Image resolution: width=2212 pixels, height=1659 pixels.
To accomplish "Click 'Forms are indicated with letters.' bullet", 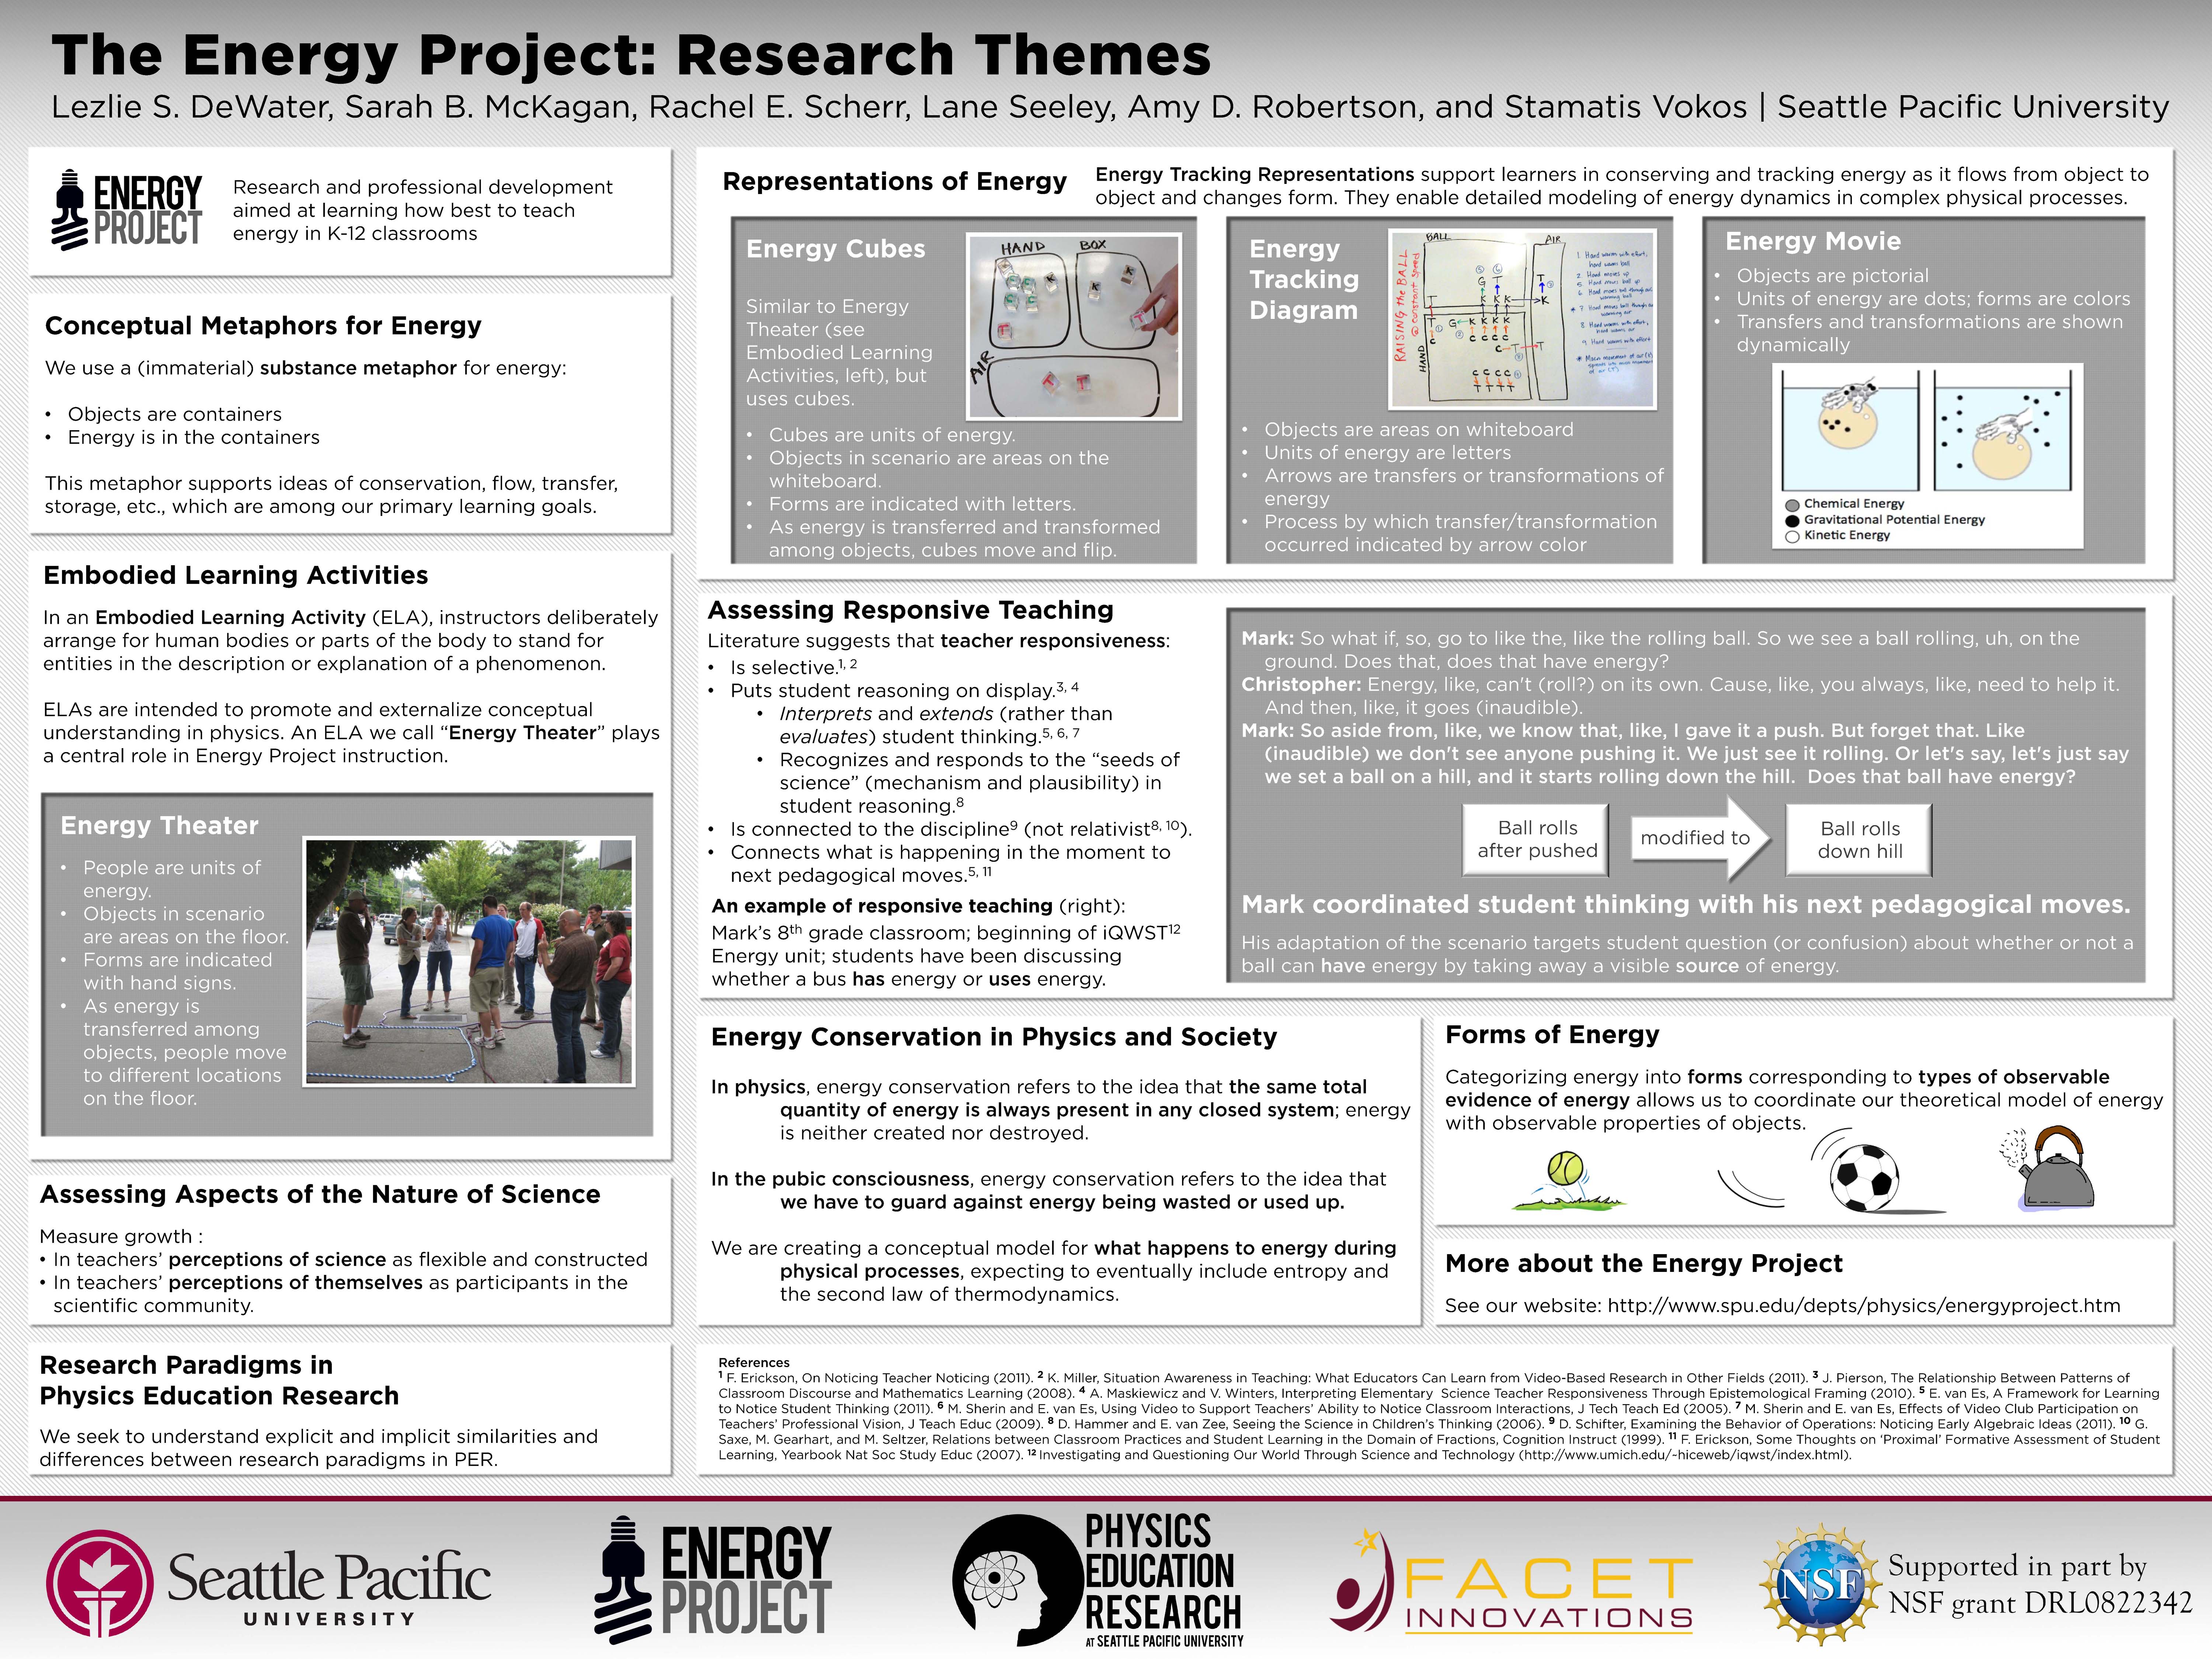I will tap(922, 504).
